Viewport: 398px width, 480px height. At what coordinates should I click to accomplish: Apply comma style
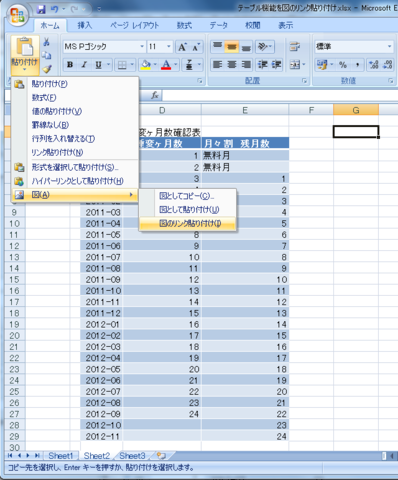pos(357,65)
